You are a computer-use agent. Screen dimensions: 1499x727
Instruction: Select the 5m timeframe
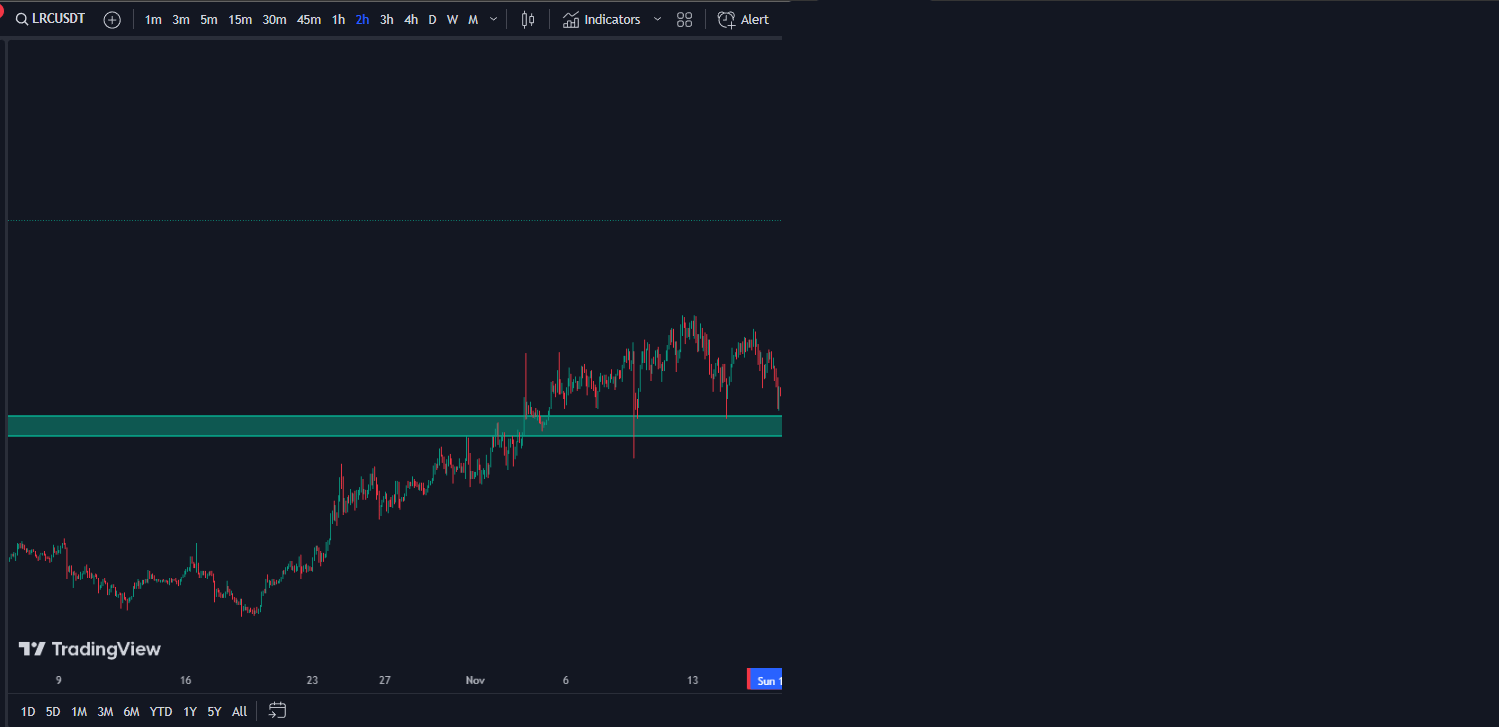click(208, 20)
